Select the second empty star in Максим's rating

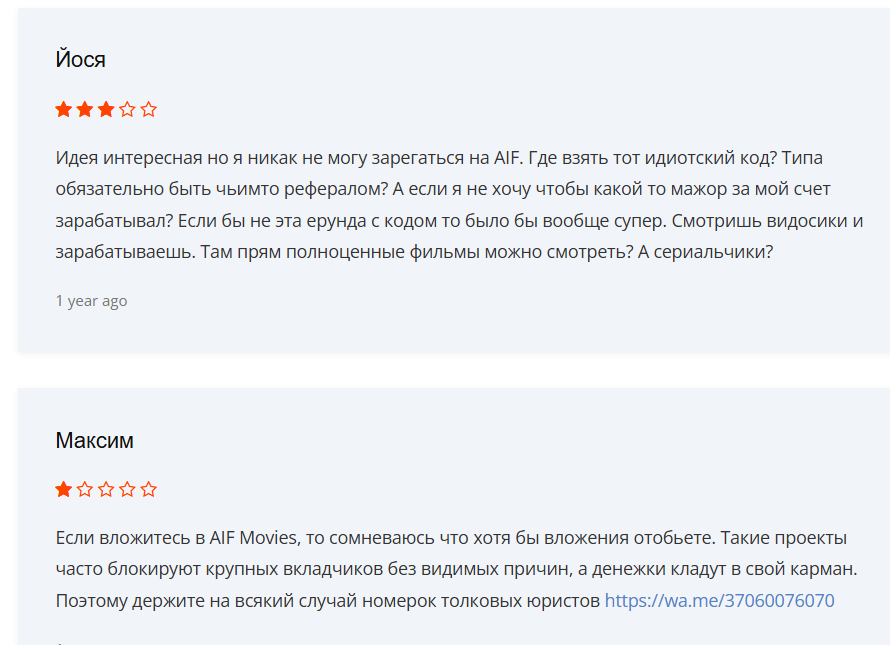[x=85, y=489]
